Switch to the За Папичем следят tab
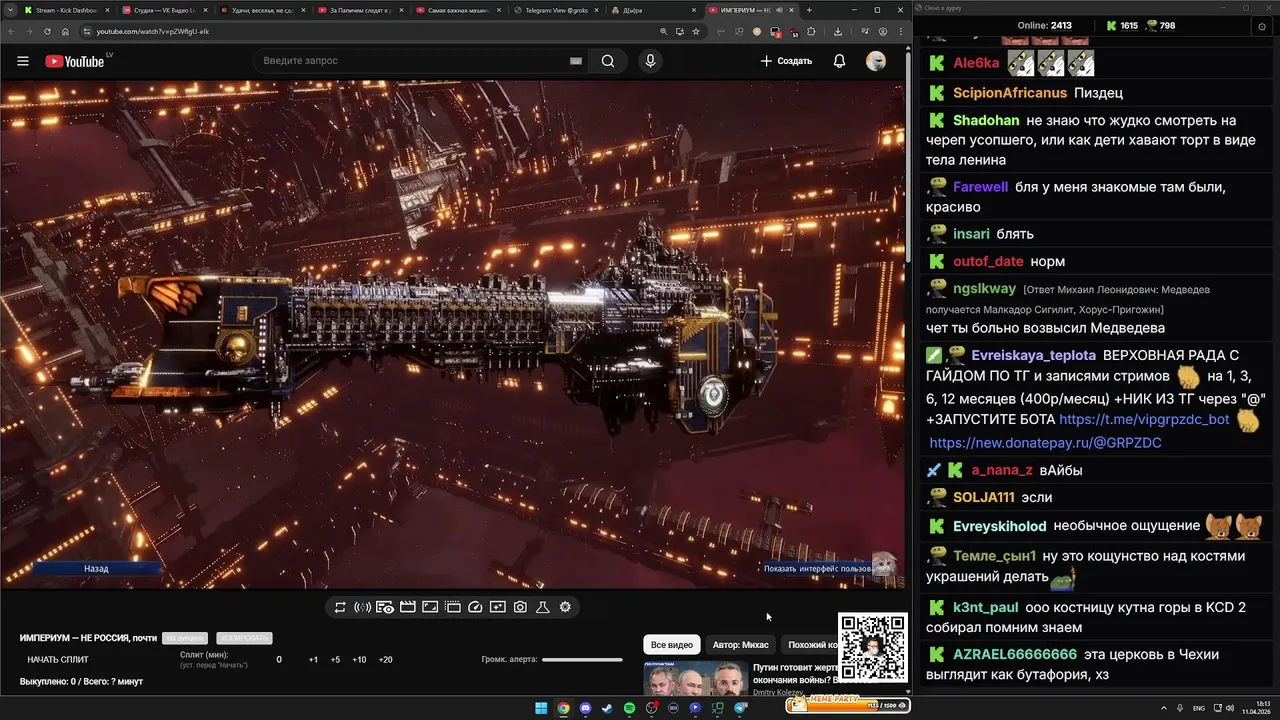Screen dimensions: 1280x720 [x=360, y=10]
